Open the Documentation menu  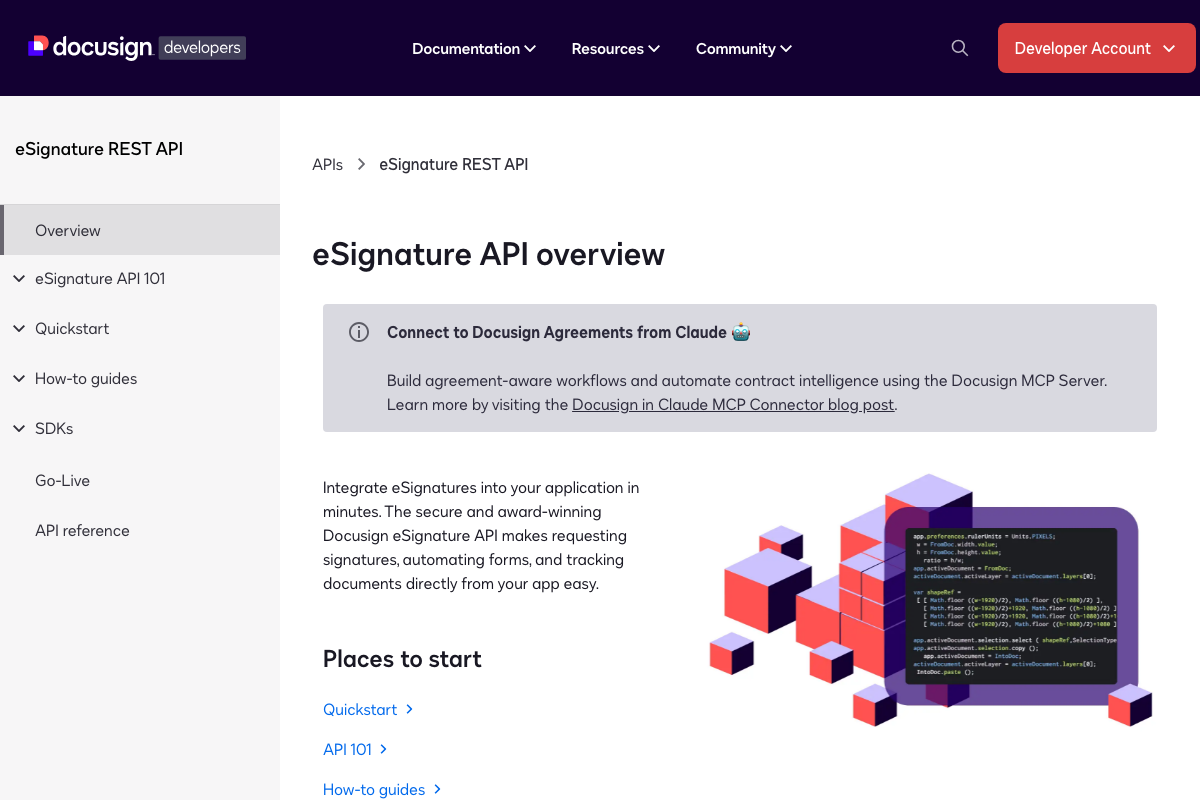point(474,48)
